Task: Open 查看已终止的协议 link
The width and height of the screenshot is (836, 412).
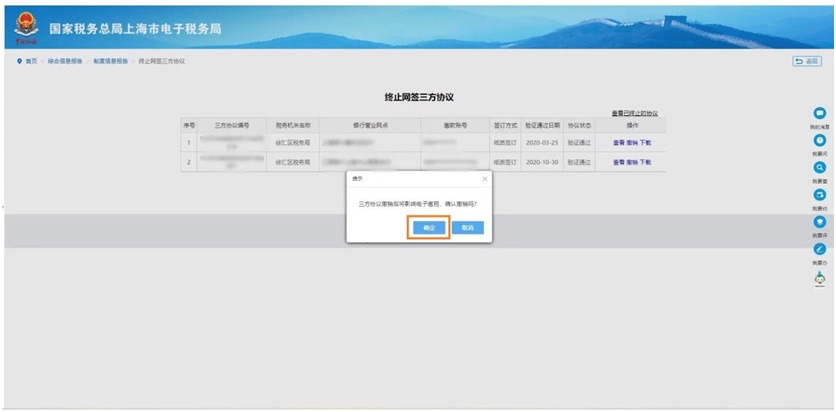Action: (x=634, y=113)
